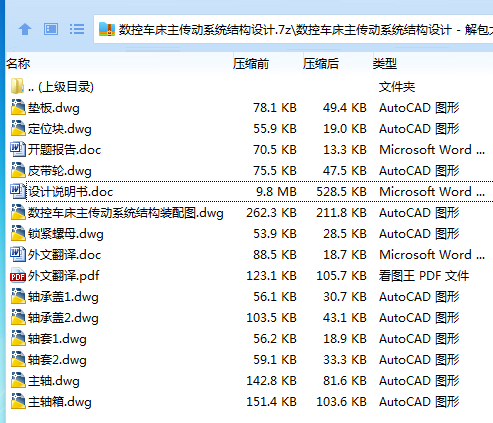Image resolution: width=493 pixels, height=423 pixels.
Task: Click the 9.8 MB size value
Action: click(x=276, y=192)
